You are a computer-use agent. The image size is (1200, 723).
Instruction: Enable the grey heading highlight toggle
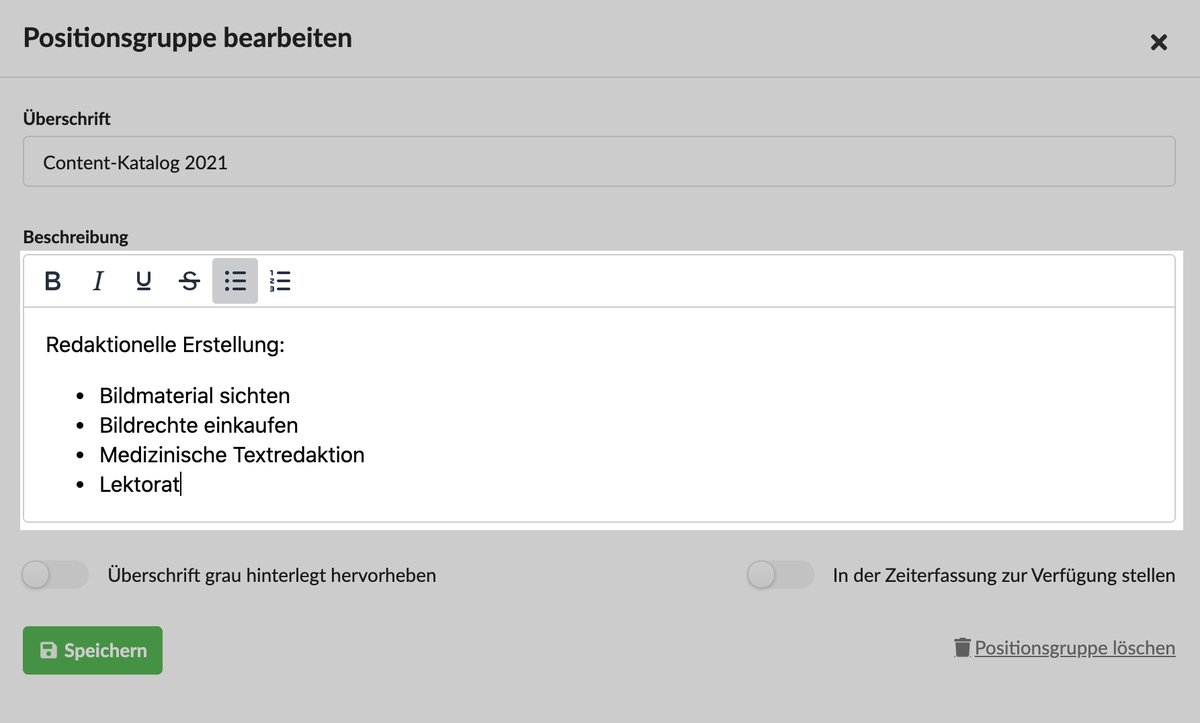pyautogui.click(x=55, y=575)
